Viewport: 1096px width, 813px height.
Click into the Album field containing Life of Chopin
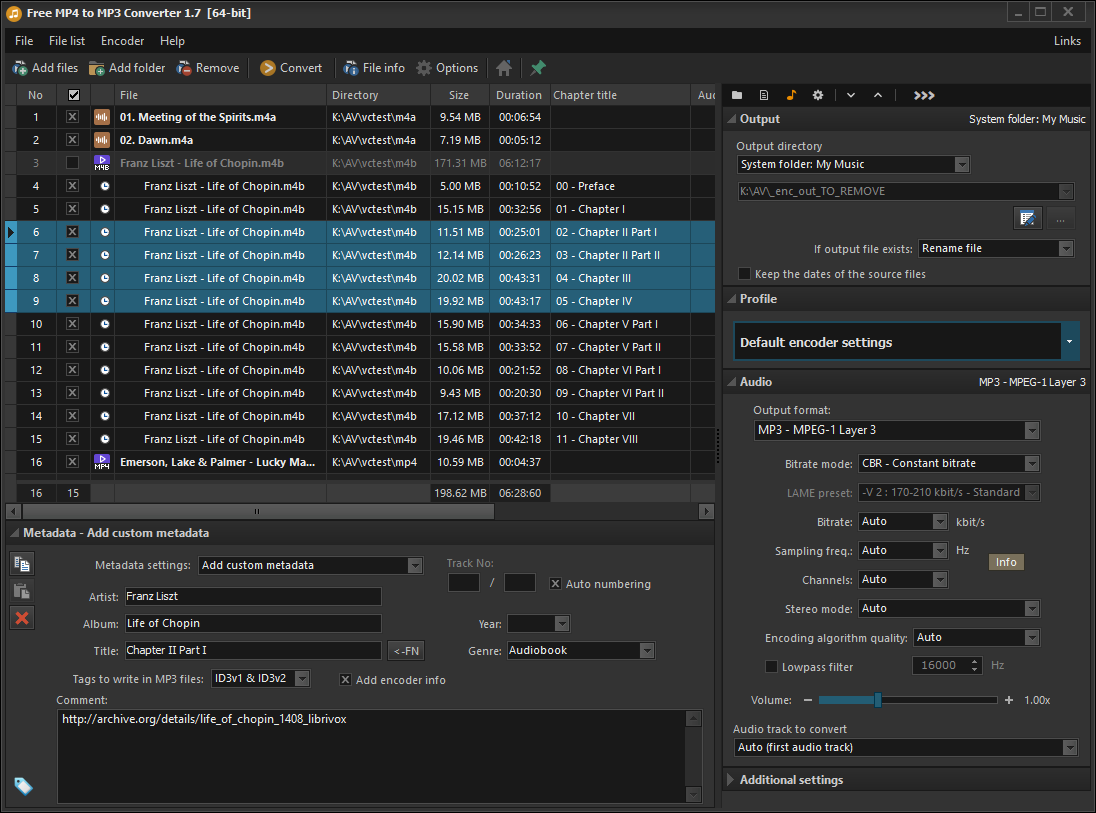(253, 624)
